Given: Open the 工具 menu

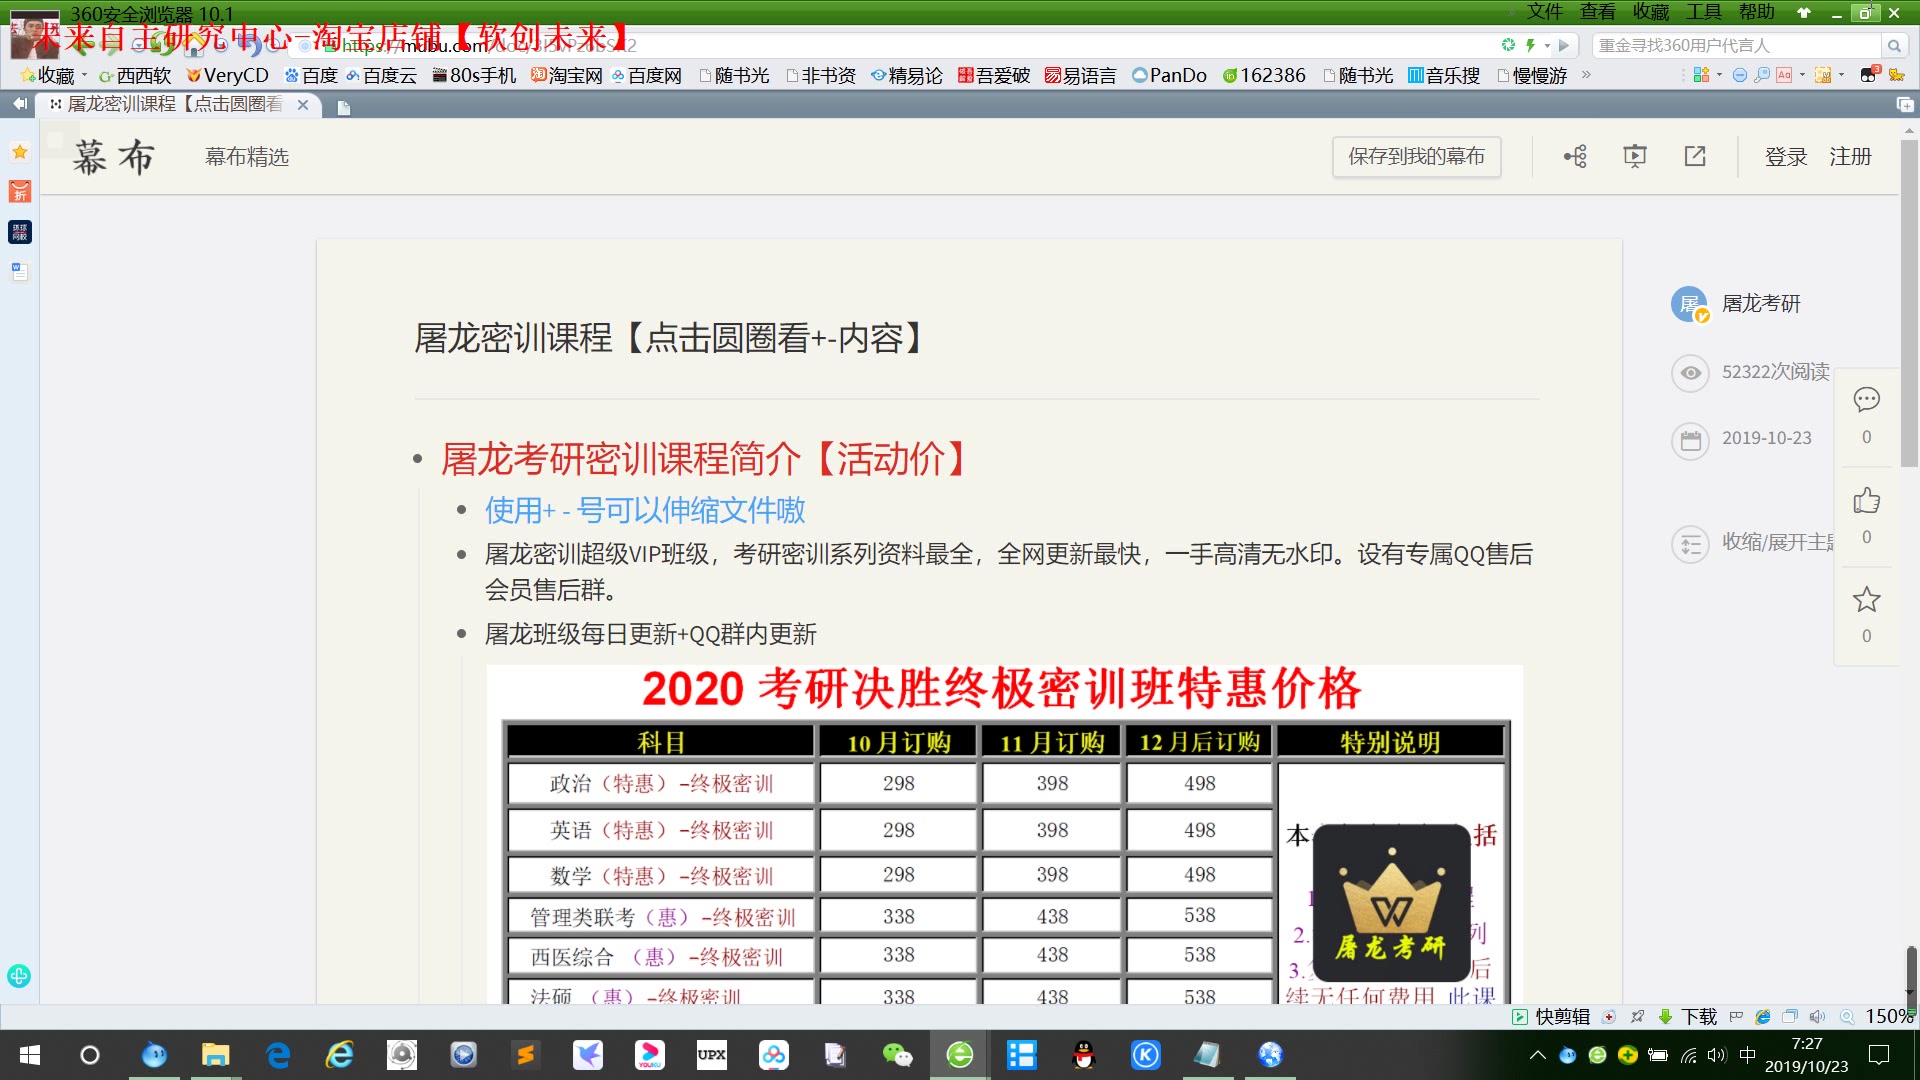Looking at the screenshot, I should tap(1704, 12).
